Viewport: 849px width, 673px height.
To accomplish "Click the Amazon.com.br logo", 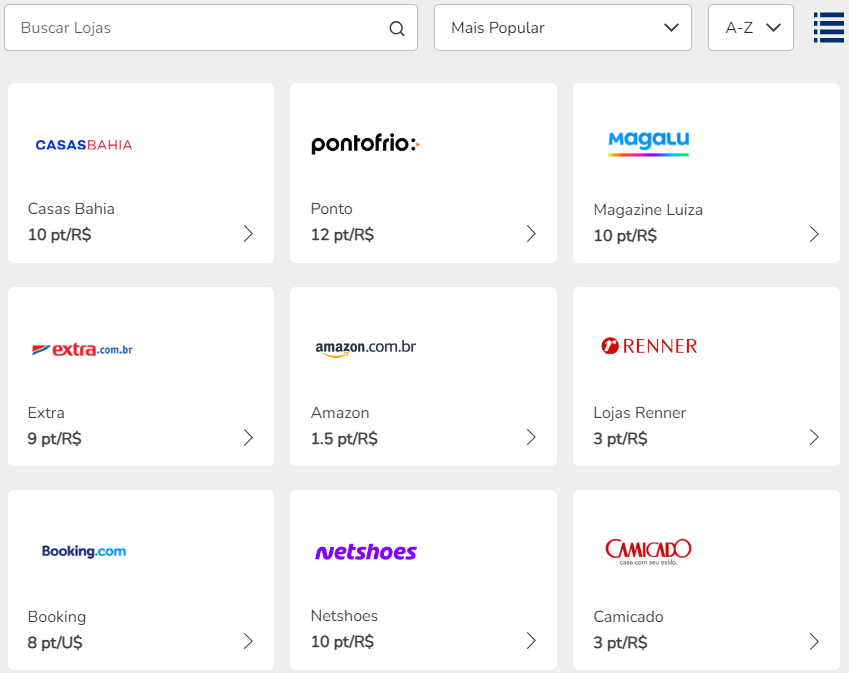I will pos(365,348).
